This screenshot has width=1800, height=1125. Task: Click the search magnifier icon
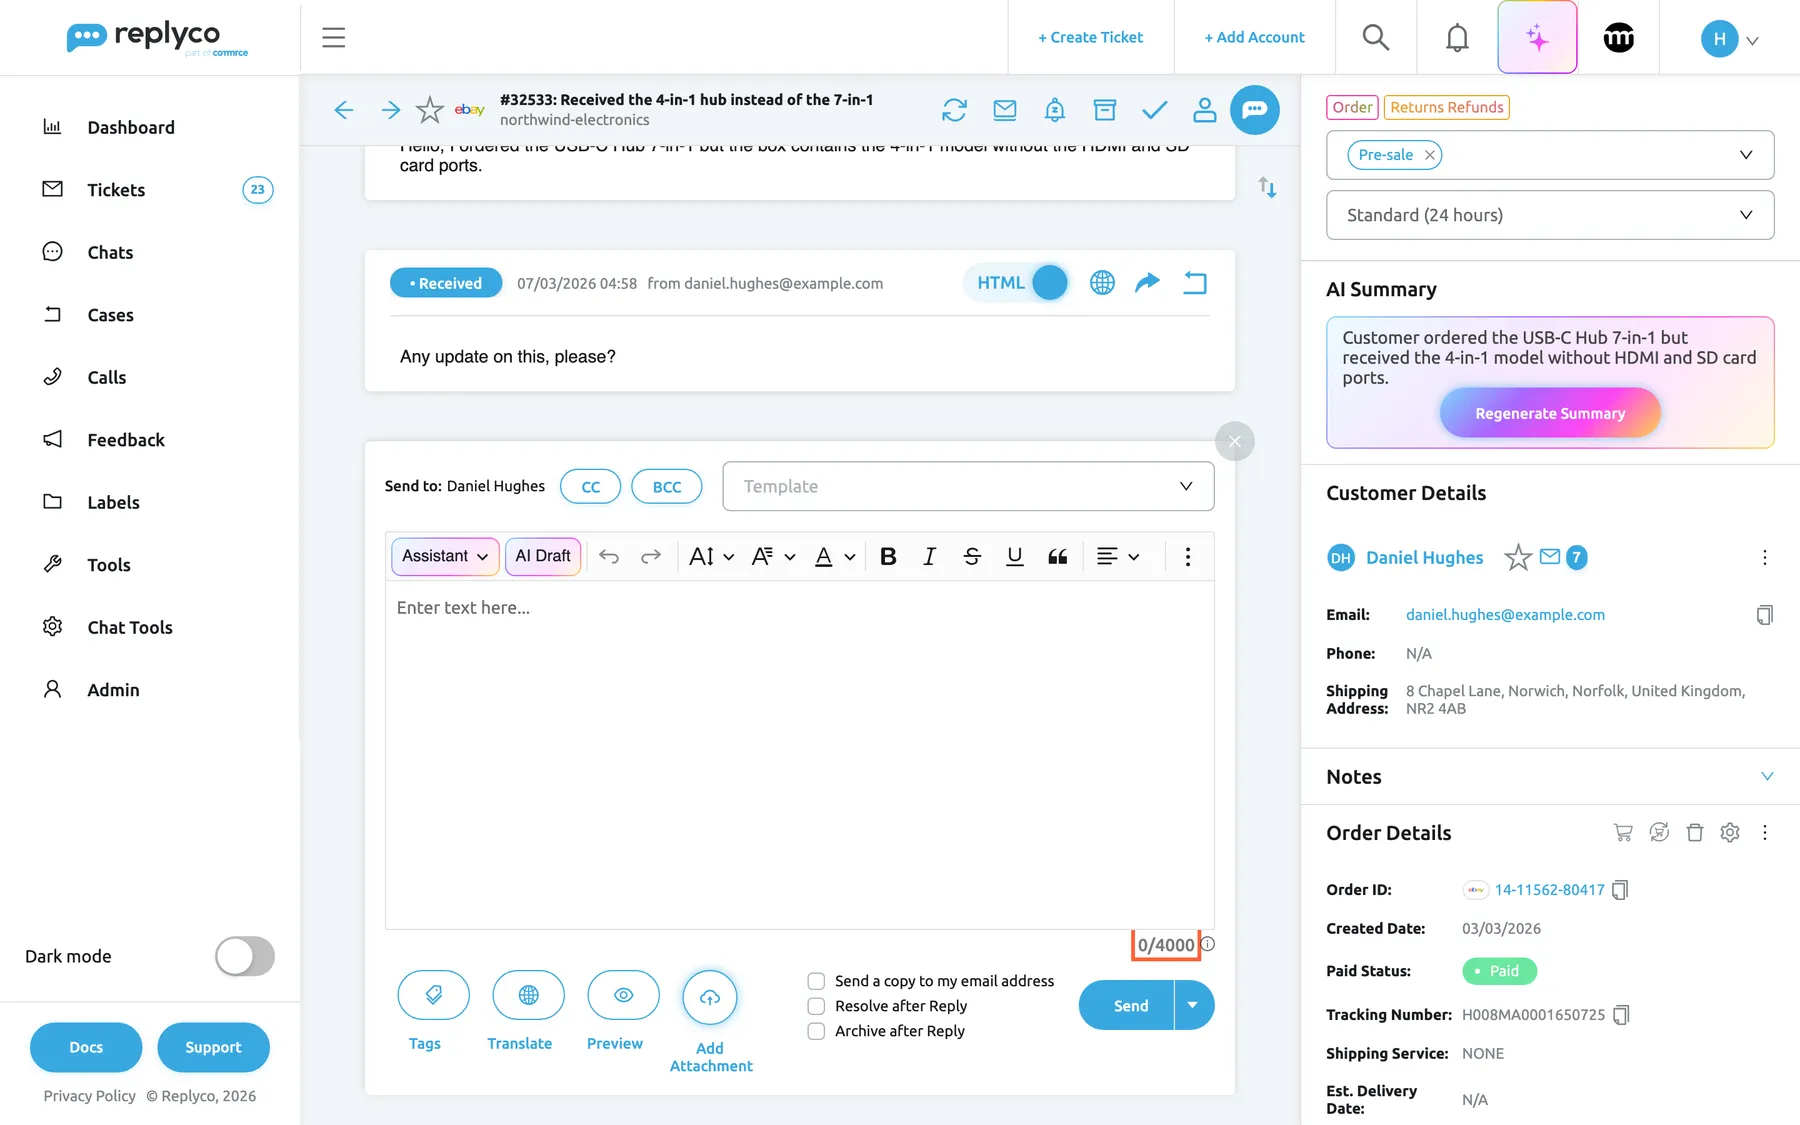click(1376, 38)
